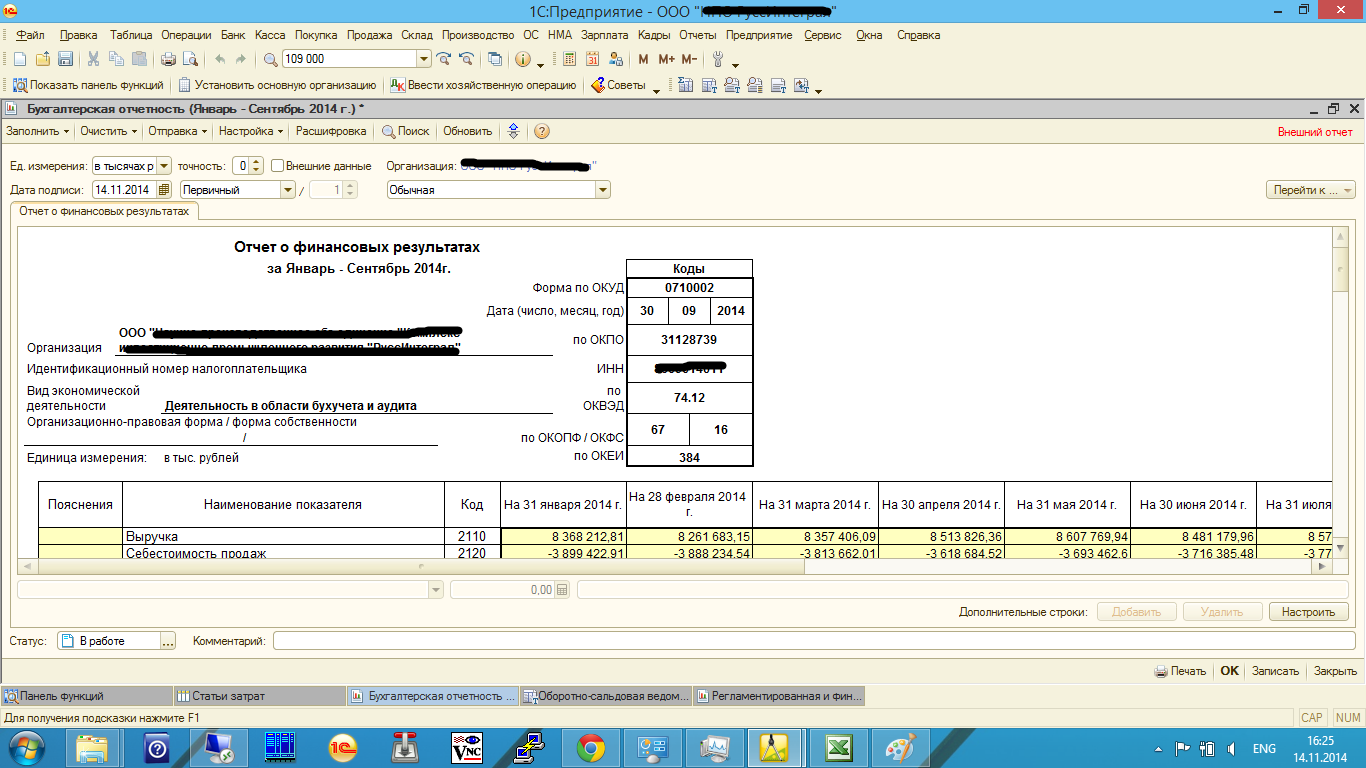Image resolution: width=1366 pixels, height=768 pixels.
Task: Open the Отправка dropdown menu
Action: 177,131
